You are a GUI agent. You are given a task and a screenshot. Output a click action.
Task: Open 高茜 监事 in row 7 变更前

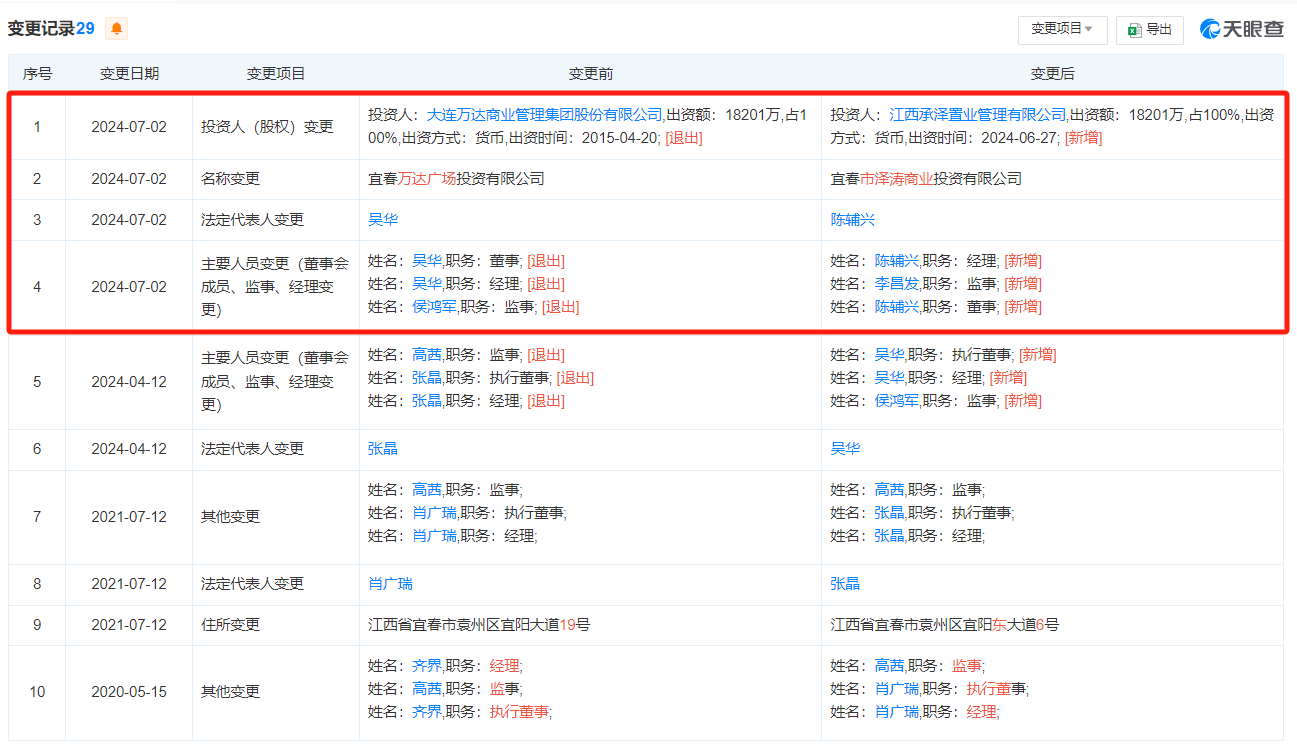coord(427,490)
